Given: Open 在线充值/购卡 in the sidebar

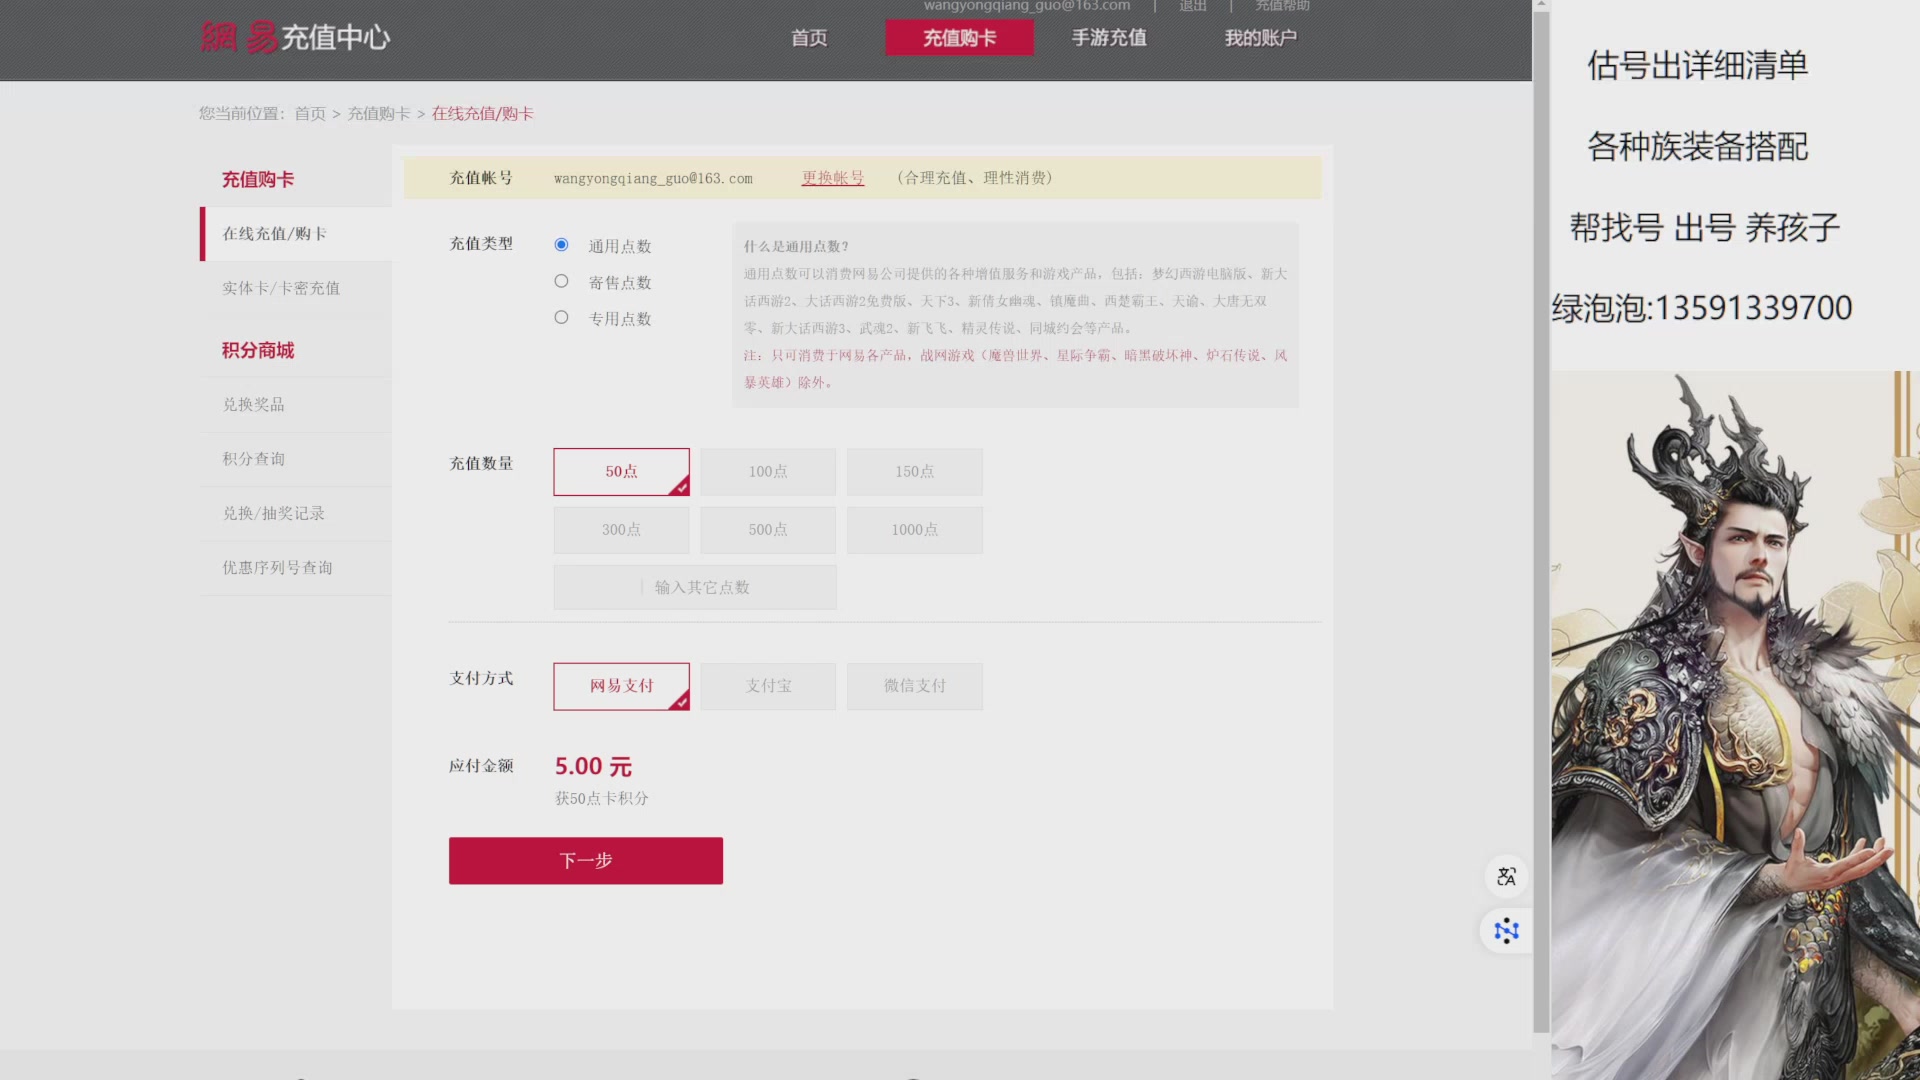Looking at the screenshot, I should point(296,234).
